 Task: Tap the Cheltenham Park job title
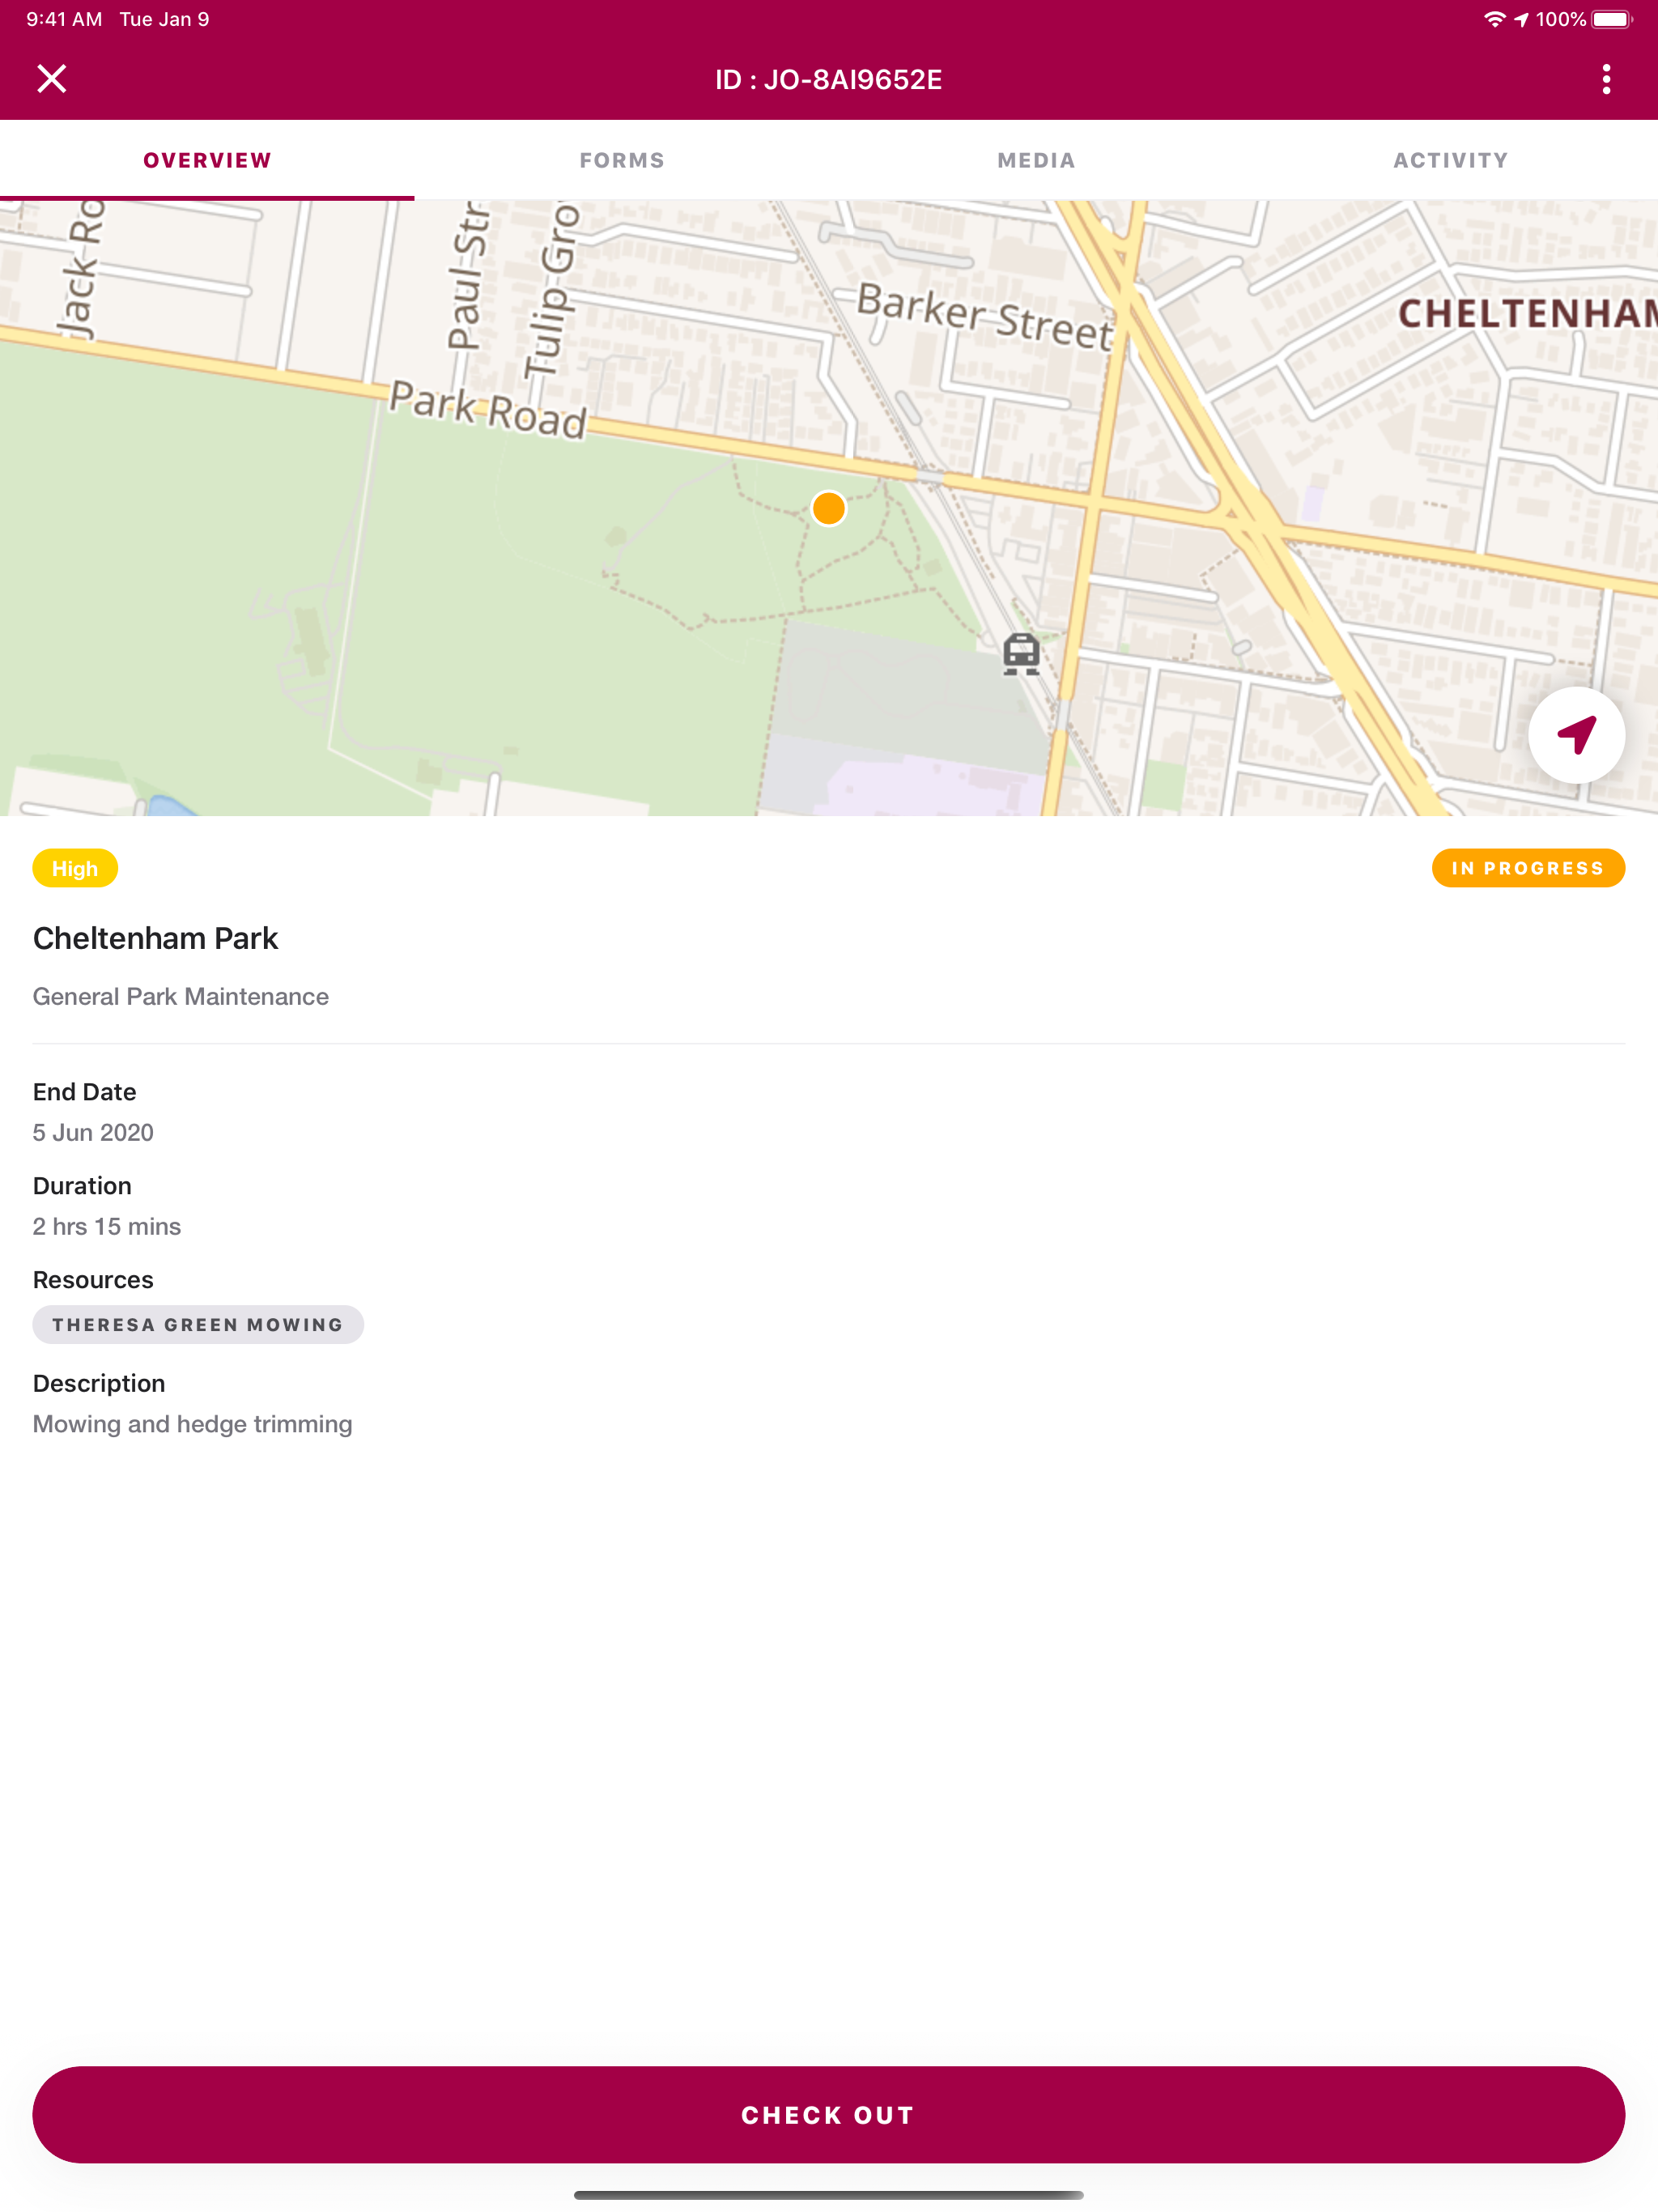155,938
